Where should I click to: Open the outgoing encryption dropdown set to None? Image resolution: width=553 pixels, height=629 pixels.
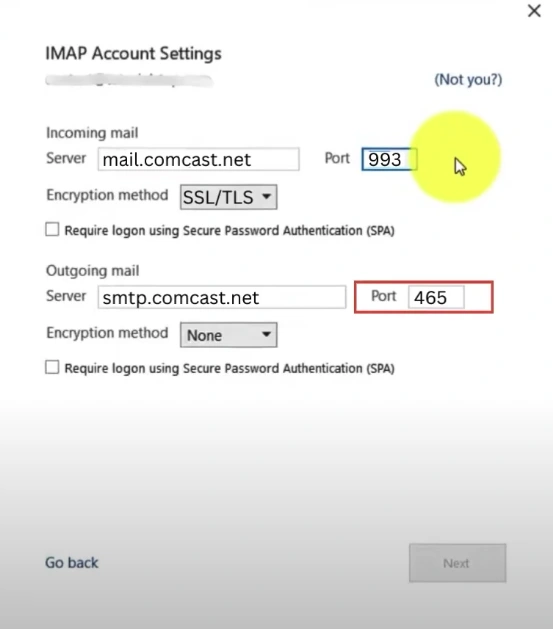[x=228, y=335]
